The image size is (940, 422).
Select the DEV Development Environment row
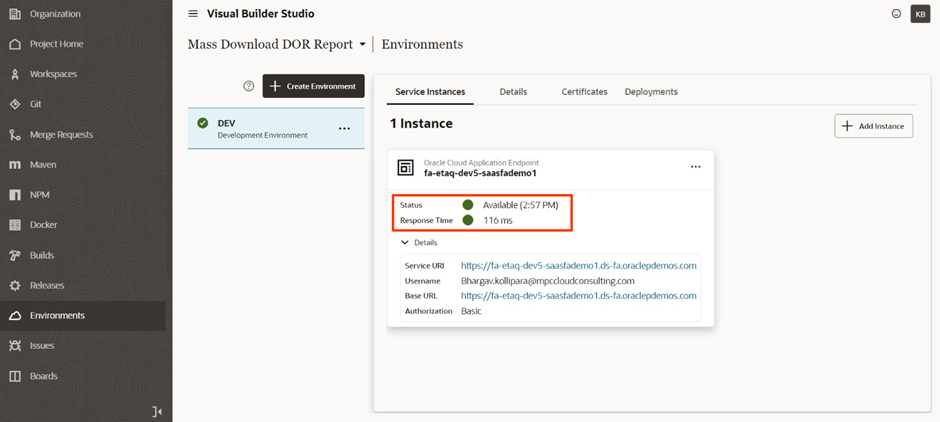click(276, 128)
